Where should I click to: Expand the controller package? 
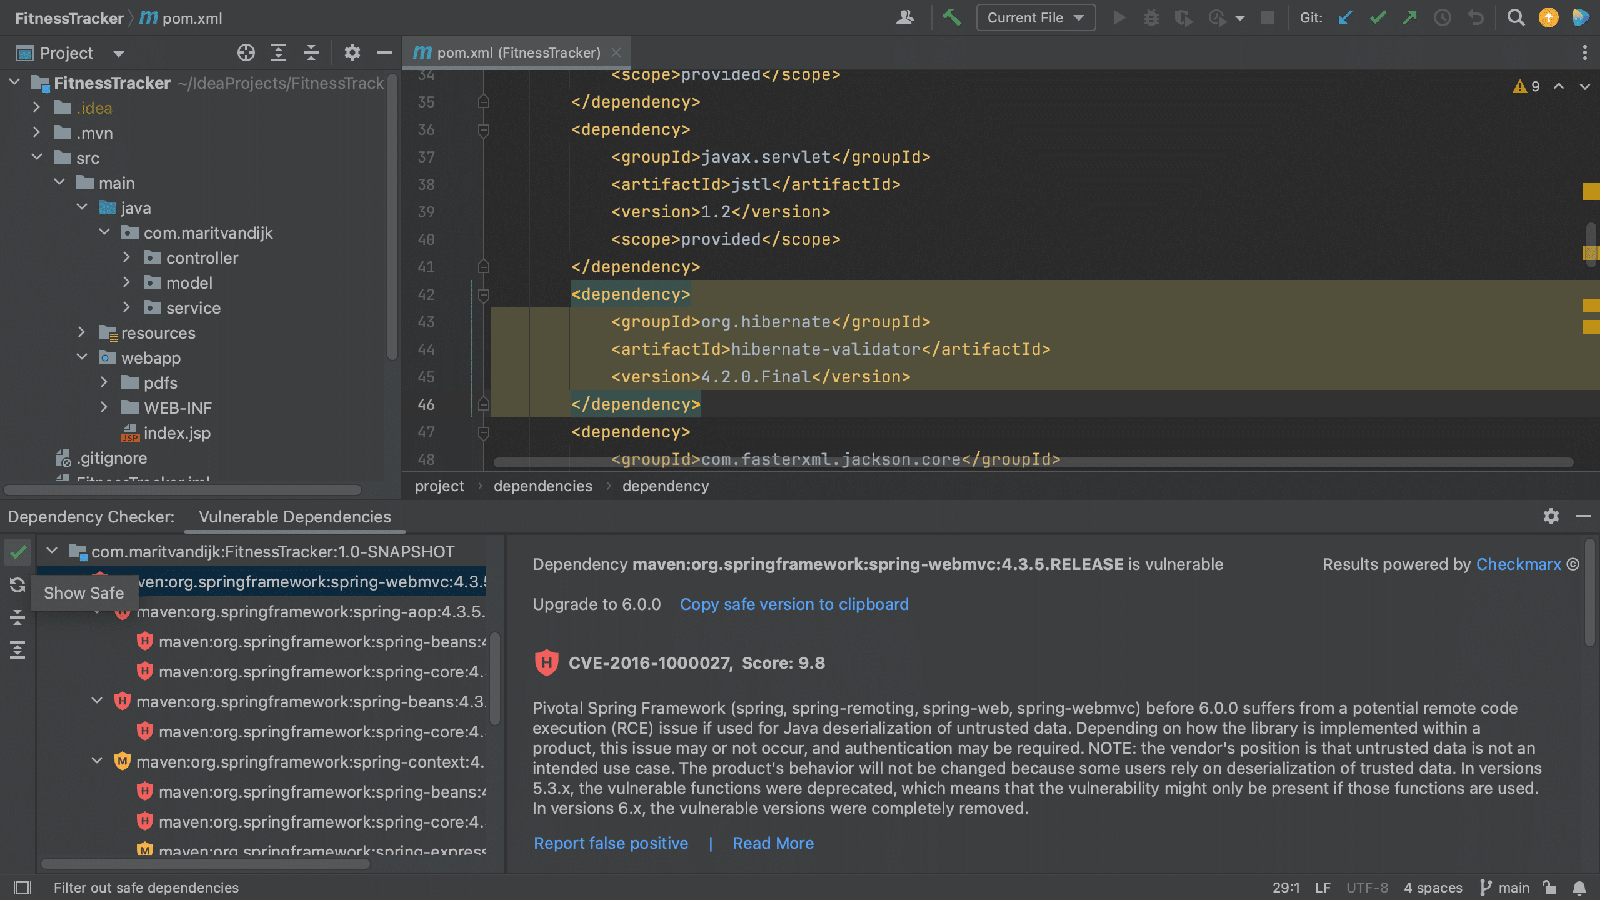pos(127,257)
